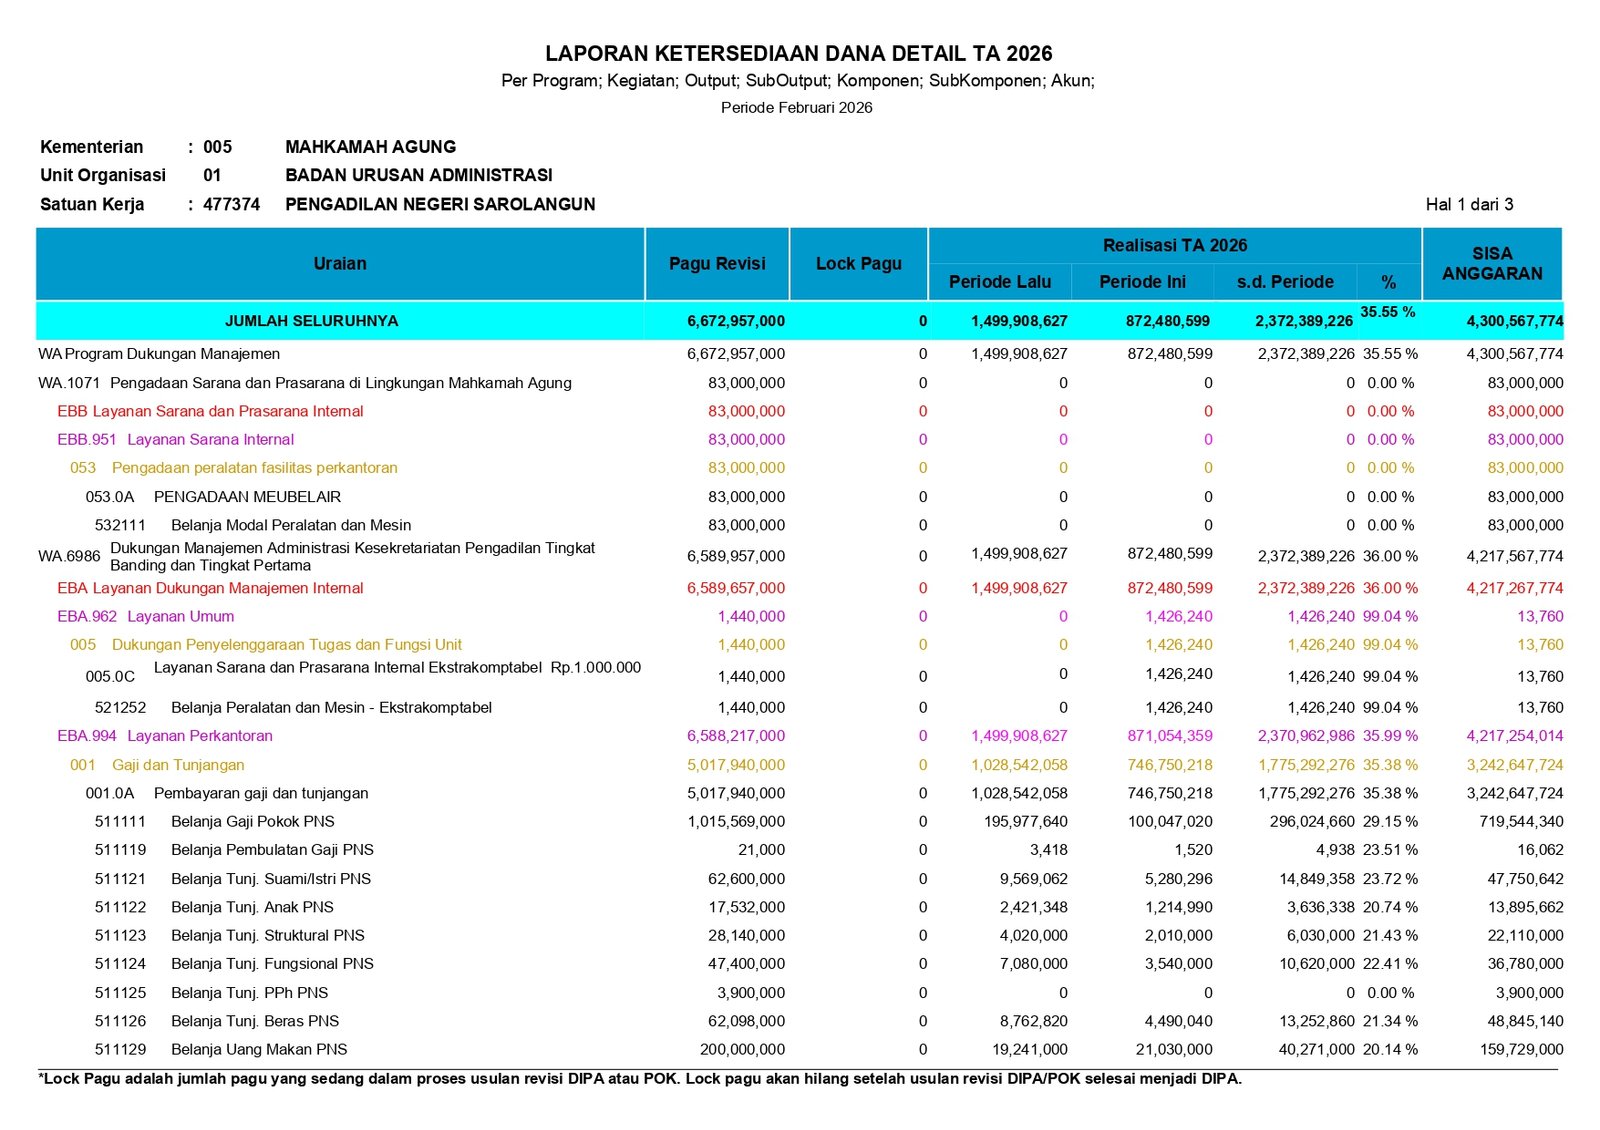Viewport: 1600px width, 1130px height.
Task: Select the 053.0A PENGADAAN MEUBELAIR row
Action: tap(213, 497)
